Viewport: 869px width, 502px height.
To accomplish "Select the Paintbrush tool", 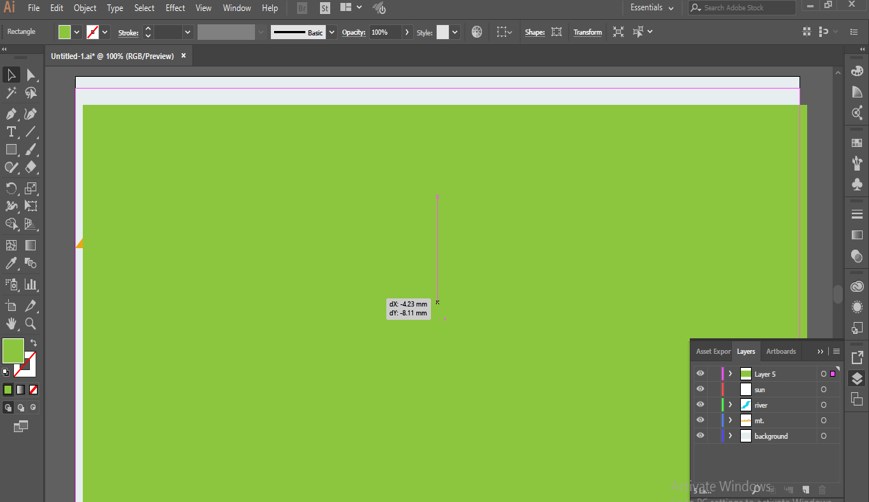I will pyautogui.click(x=30, y=150).
